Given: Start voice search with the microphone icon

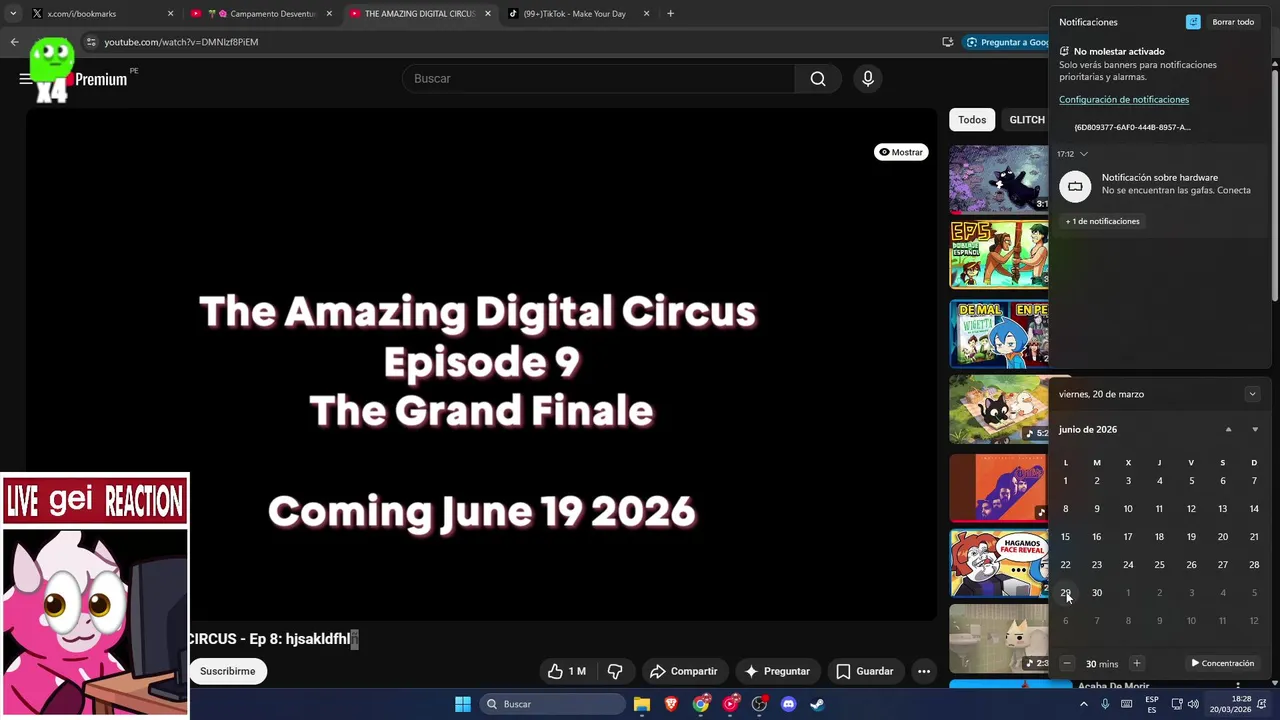Looking at the screenshot, I should point(868,79).
